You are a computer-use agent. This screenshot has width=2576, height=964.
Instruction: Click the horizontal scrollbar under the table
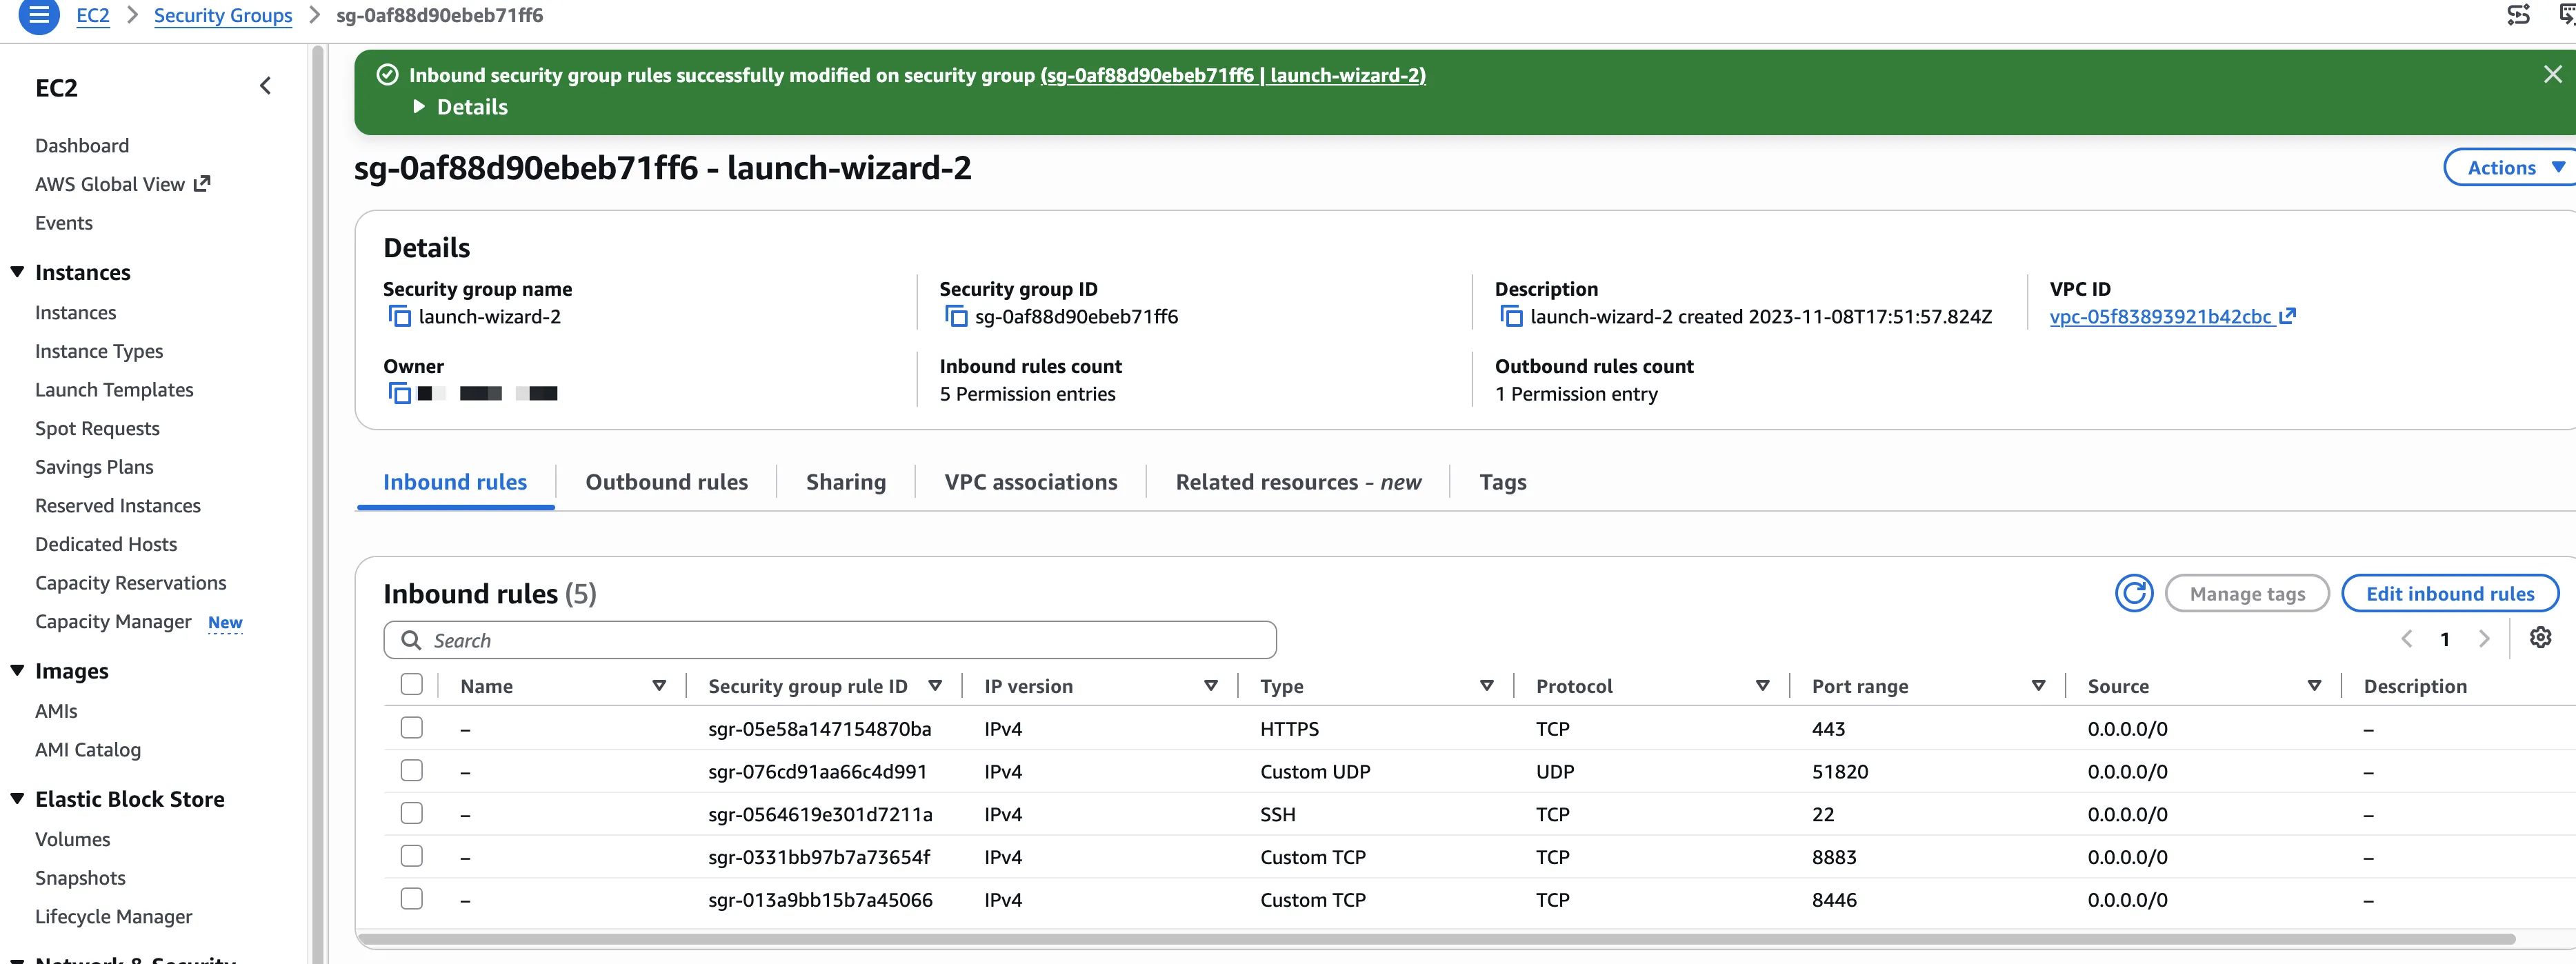coord(1436,939)
